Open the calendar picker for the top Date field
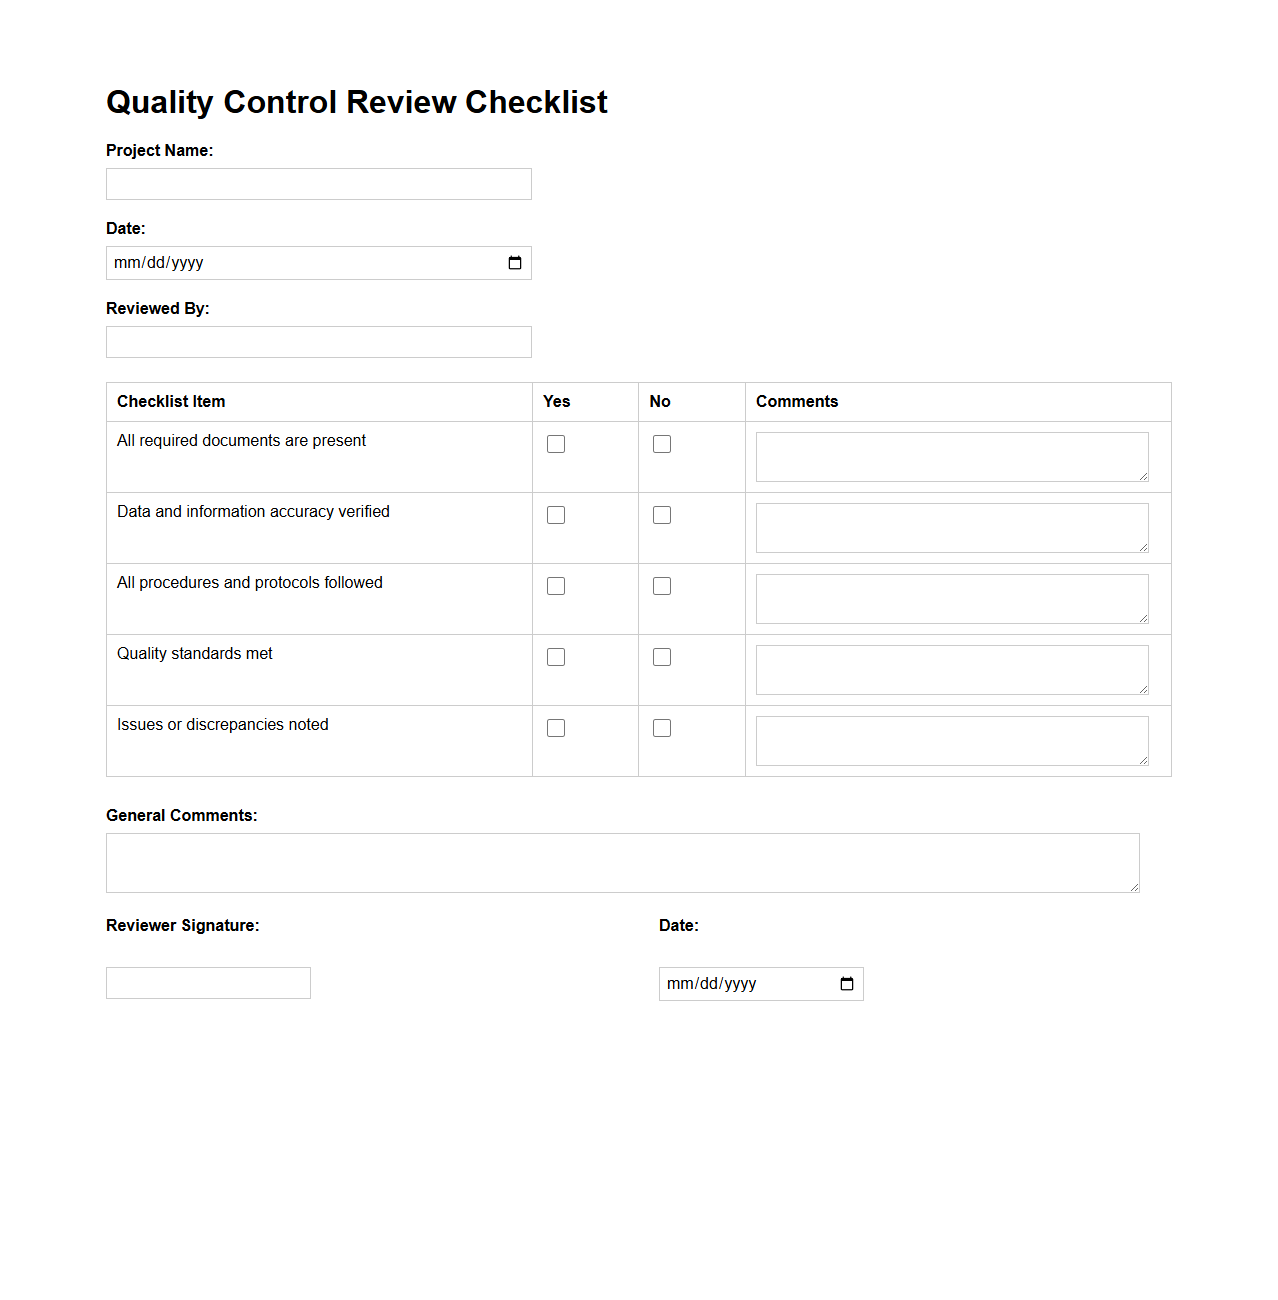The height and width of the screenshot is (1300, 1278). pos(514,263)
